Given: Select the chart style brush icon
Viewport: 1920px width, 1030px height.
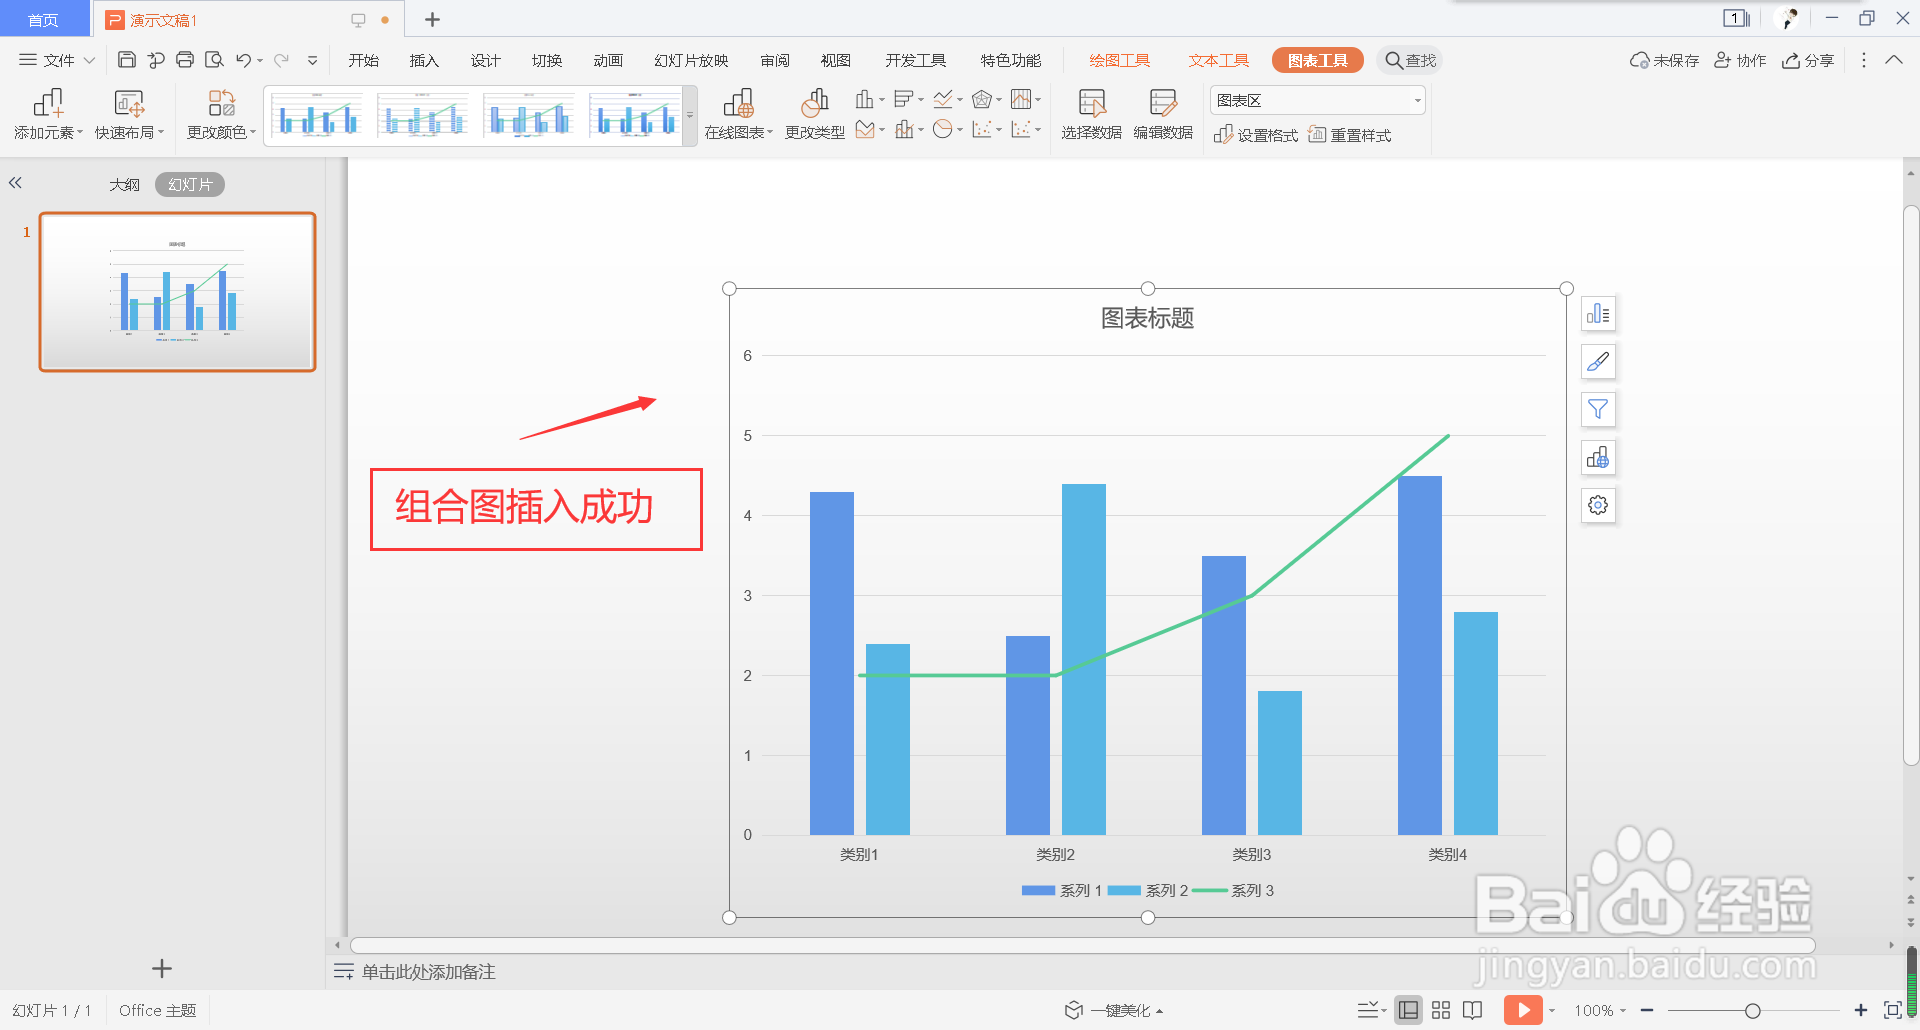Looking at the screenshot, I should tap(1597, 361).
